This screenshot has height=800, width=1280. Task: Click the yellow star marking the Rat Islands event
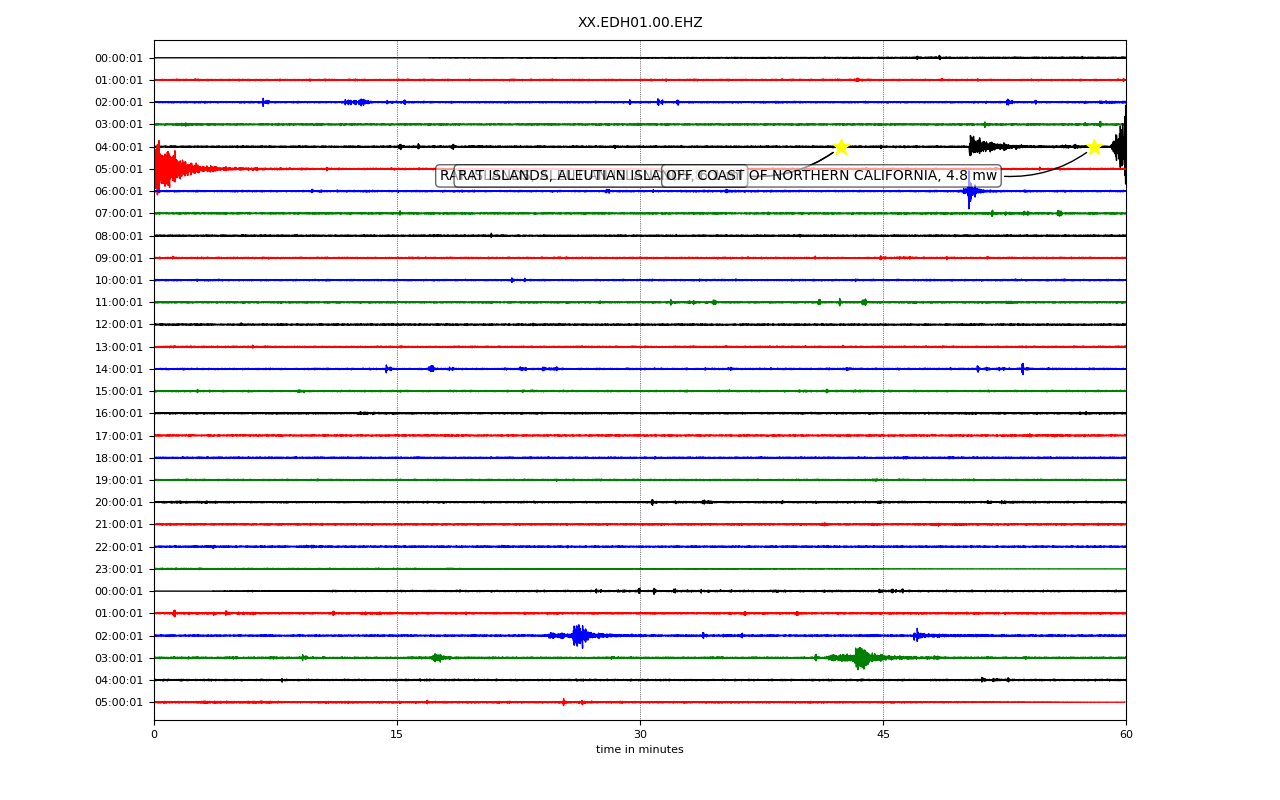tap(841, 147)
